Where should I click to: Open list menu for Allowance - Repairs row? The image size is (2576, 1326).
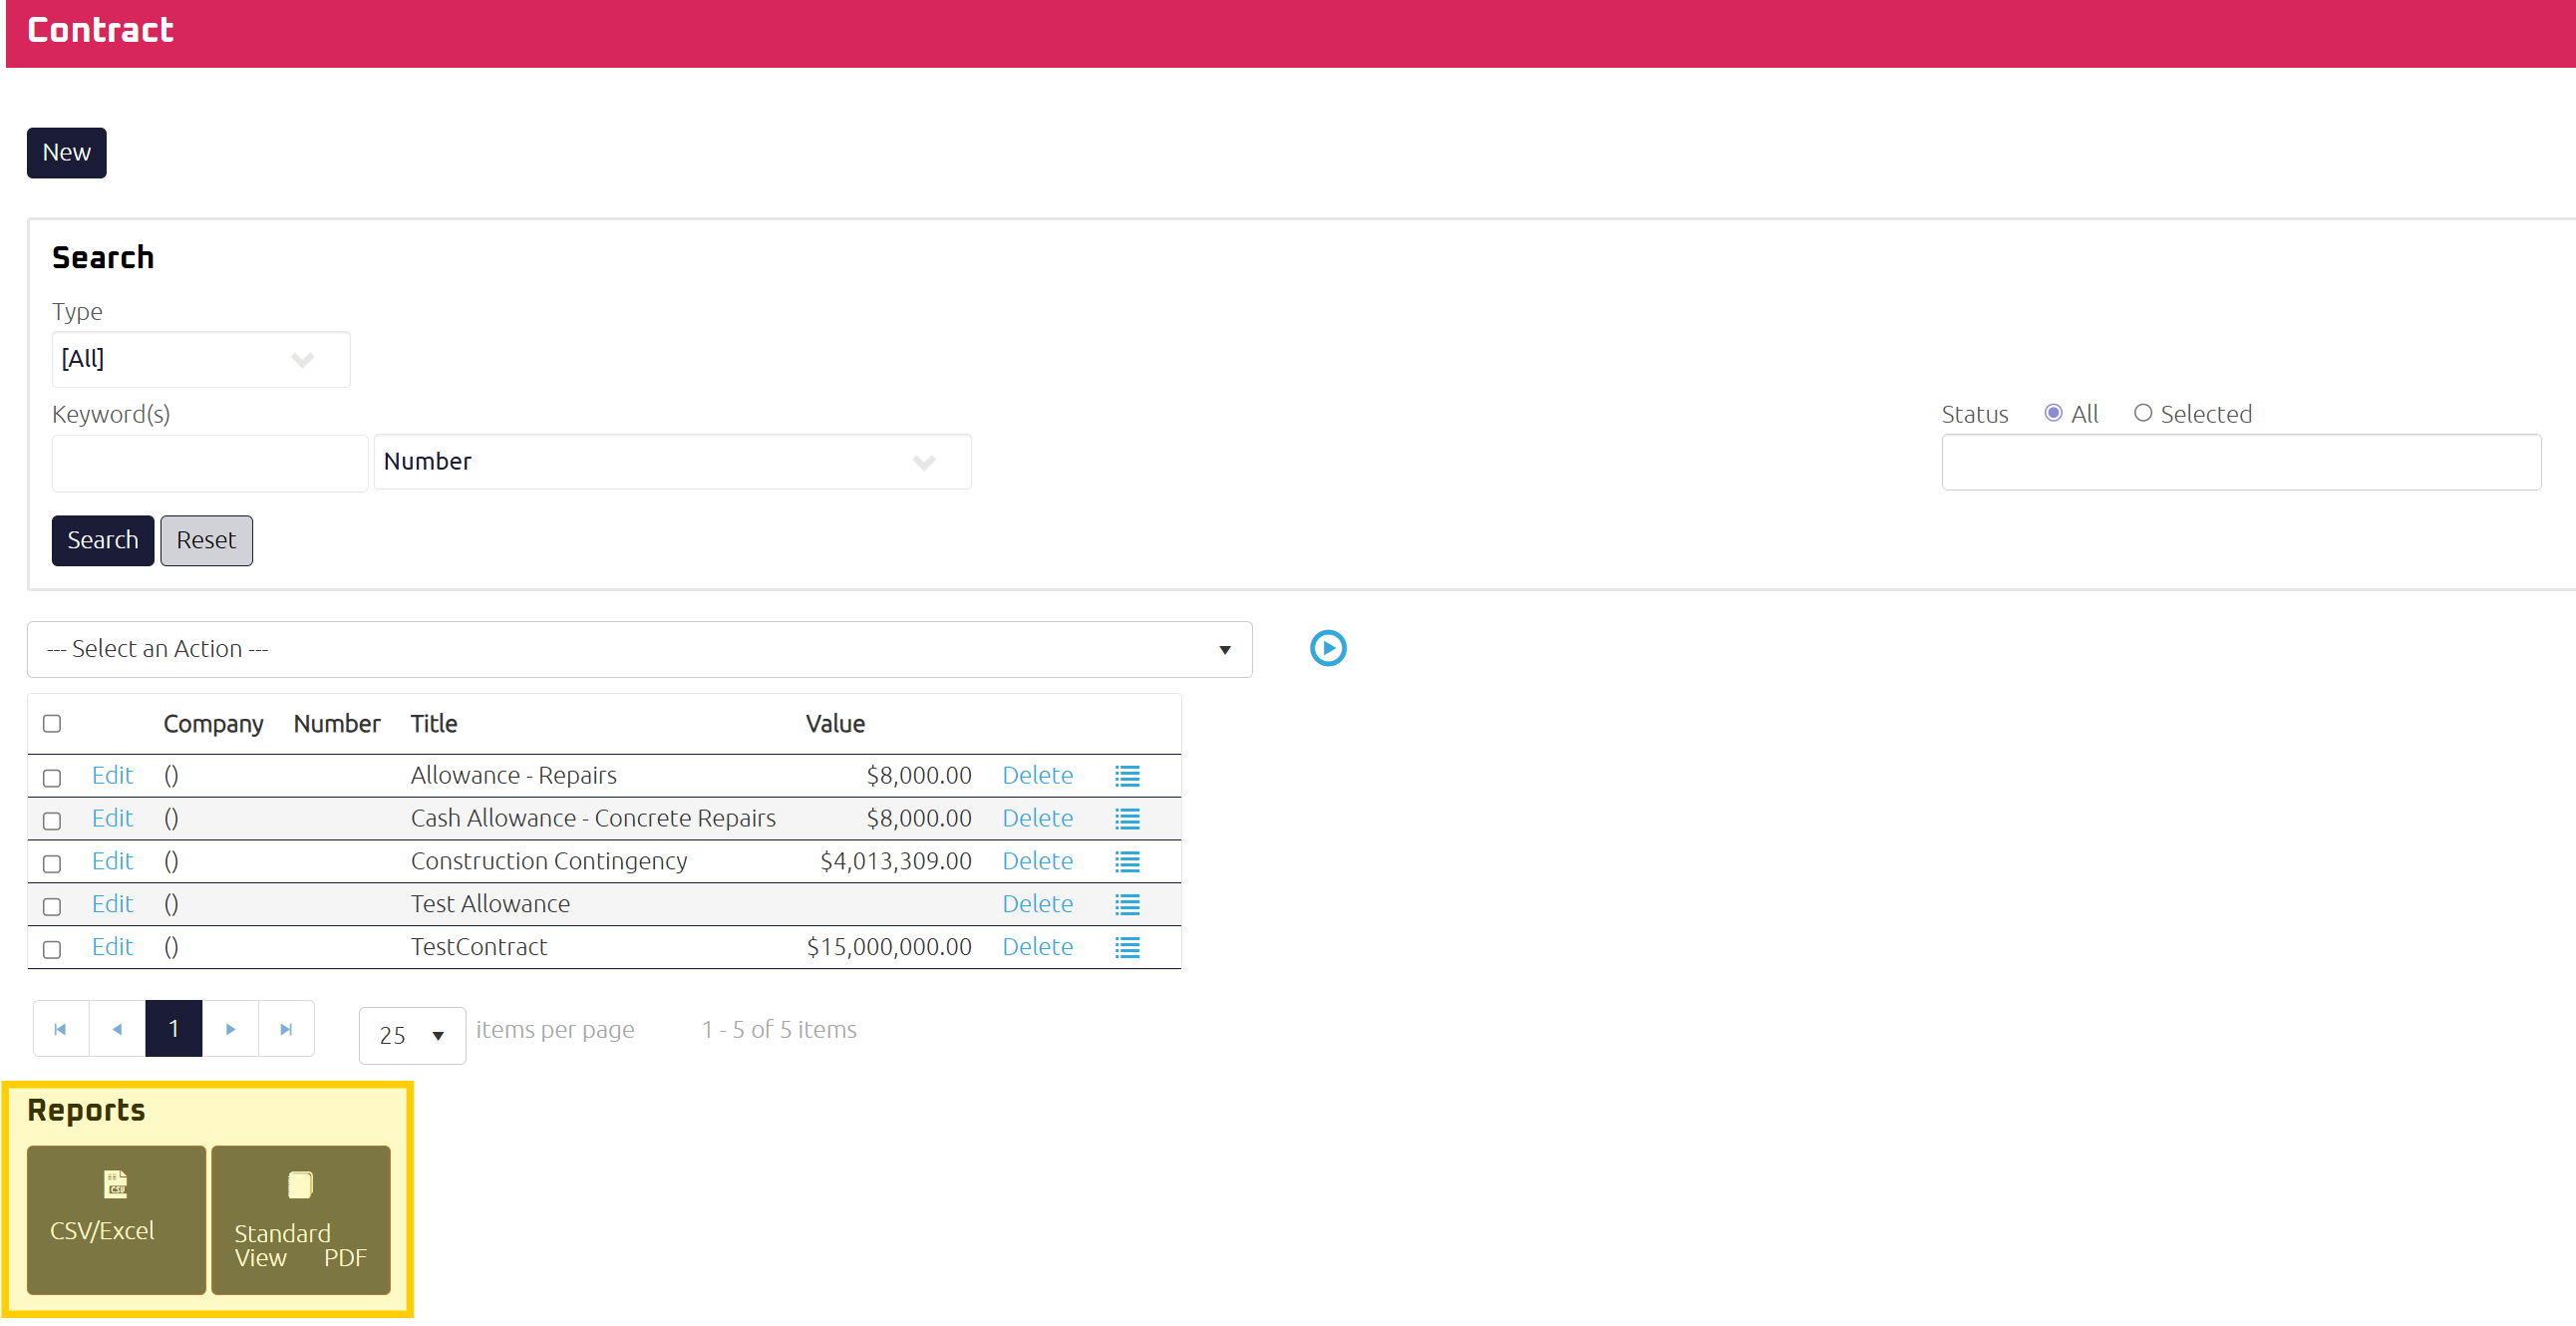click(x=1127, y=776)
